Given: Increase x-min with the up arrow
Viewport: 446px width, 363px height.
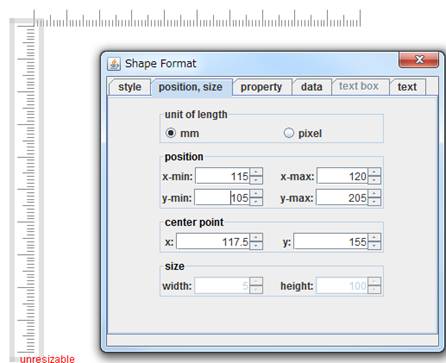Looking at the screenshot, I should pos(256,172).
